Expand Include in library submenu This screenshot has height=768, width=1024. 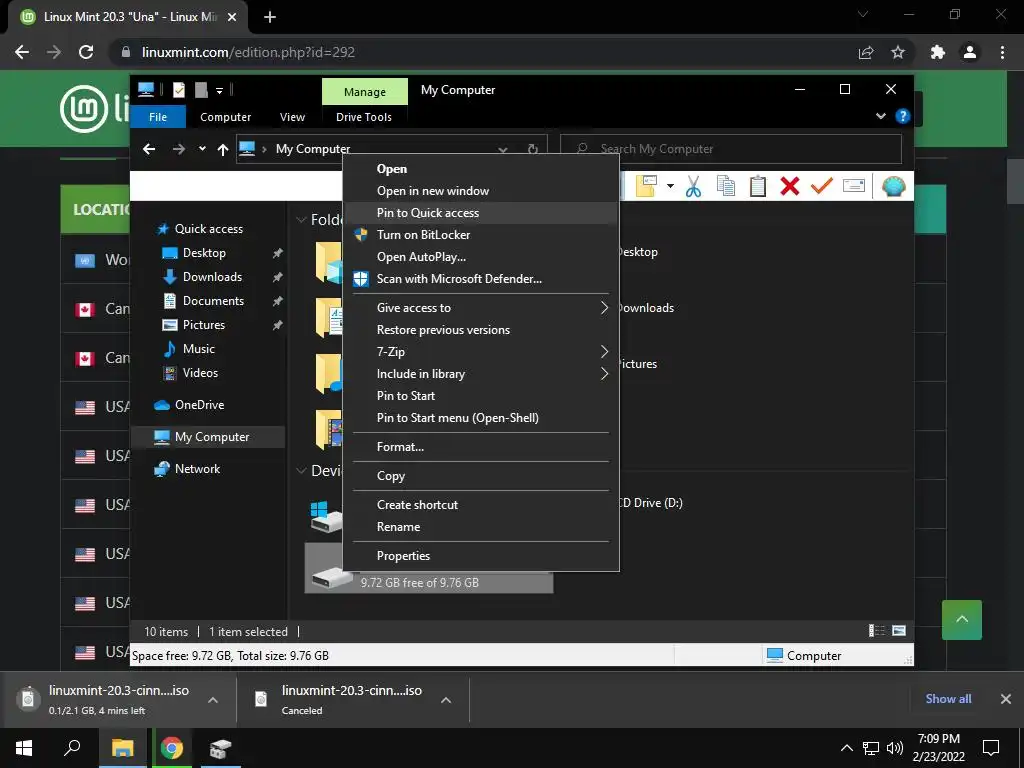[480, 374]
